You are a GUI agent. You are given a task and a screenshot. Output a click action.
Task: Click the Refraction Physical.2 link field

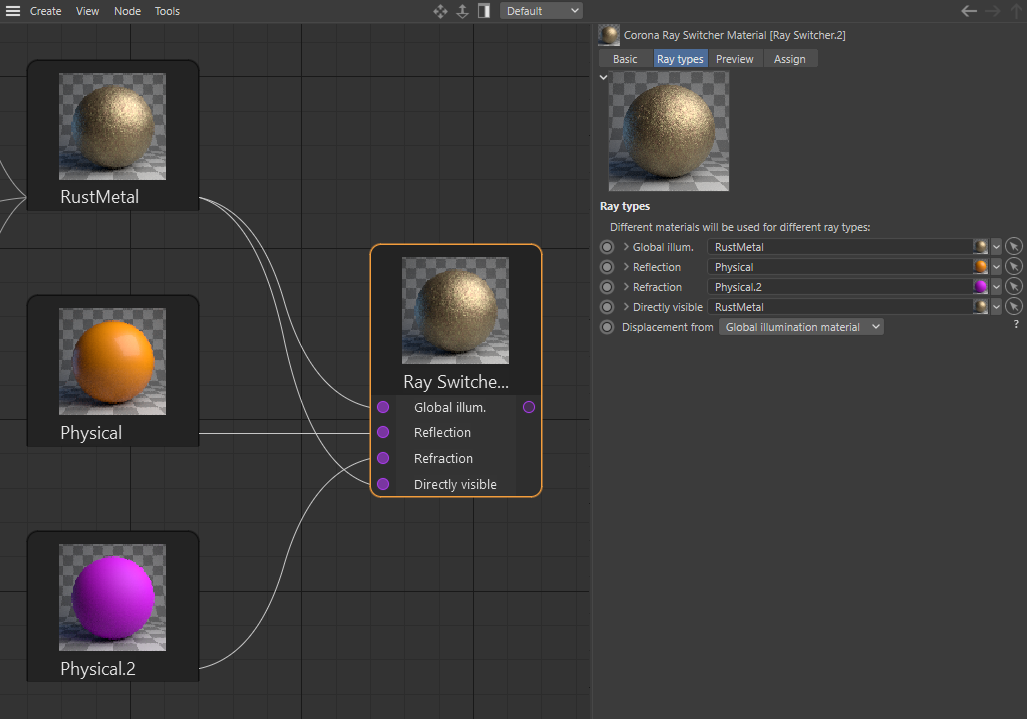tap(840, 287)
